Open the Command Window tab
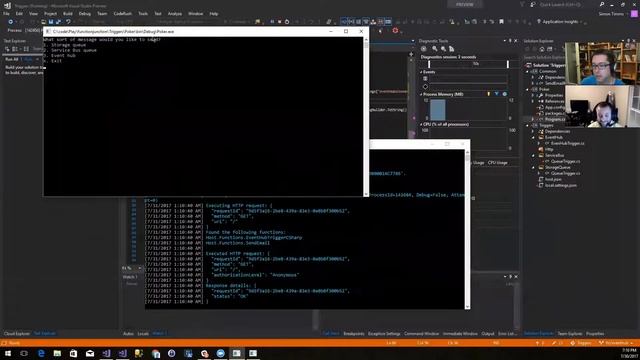 pos(422,333)
